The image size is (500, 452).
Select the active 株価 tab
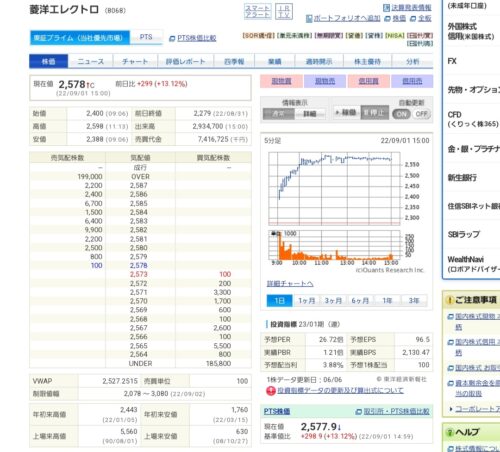pyautogui.click(x=49, y=61)
